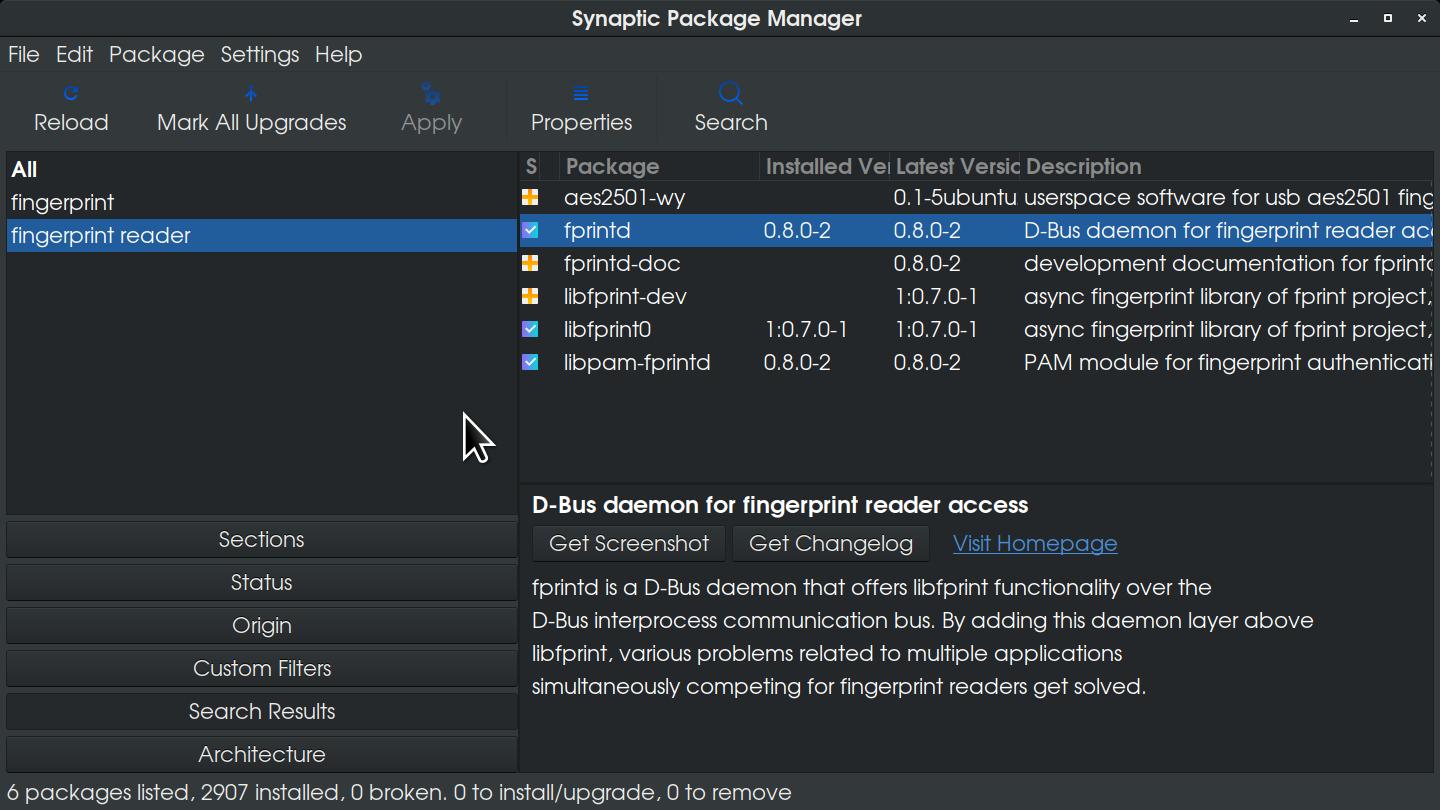Follow the Visit Homepage link
Image resolution: width=1440 pixels, height=810 pixels.
pos(1035,543)
